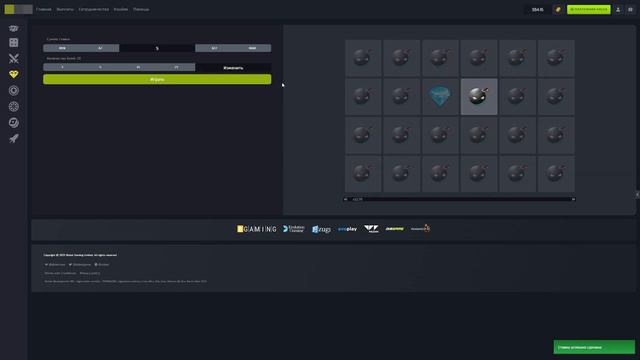The width and height of the screenshot is (640, 360).
Task: Click the Evoplay provider logo
Action: click(x=347, y=229)
